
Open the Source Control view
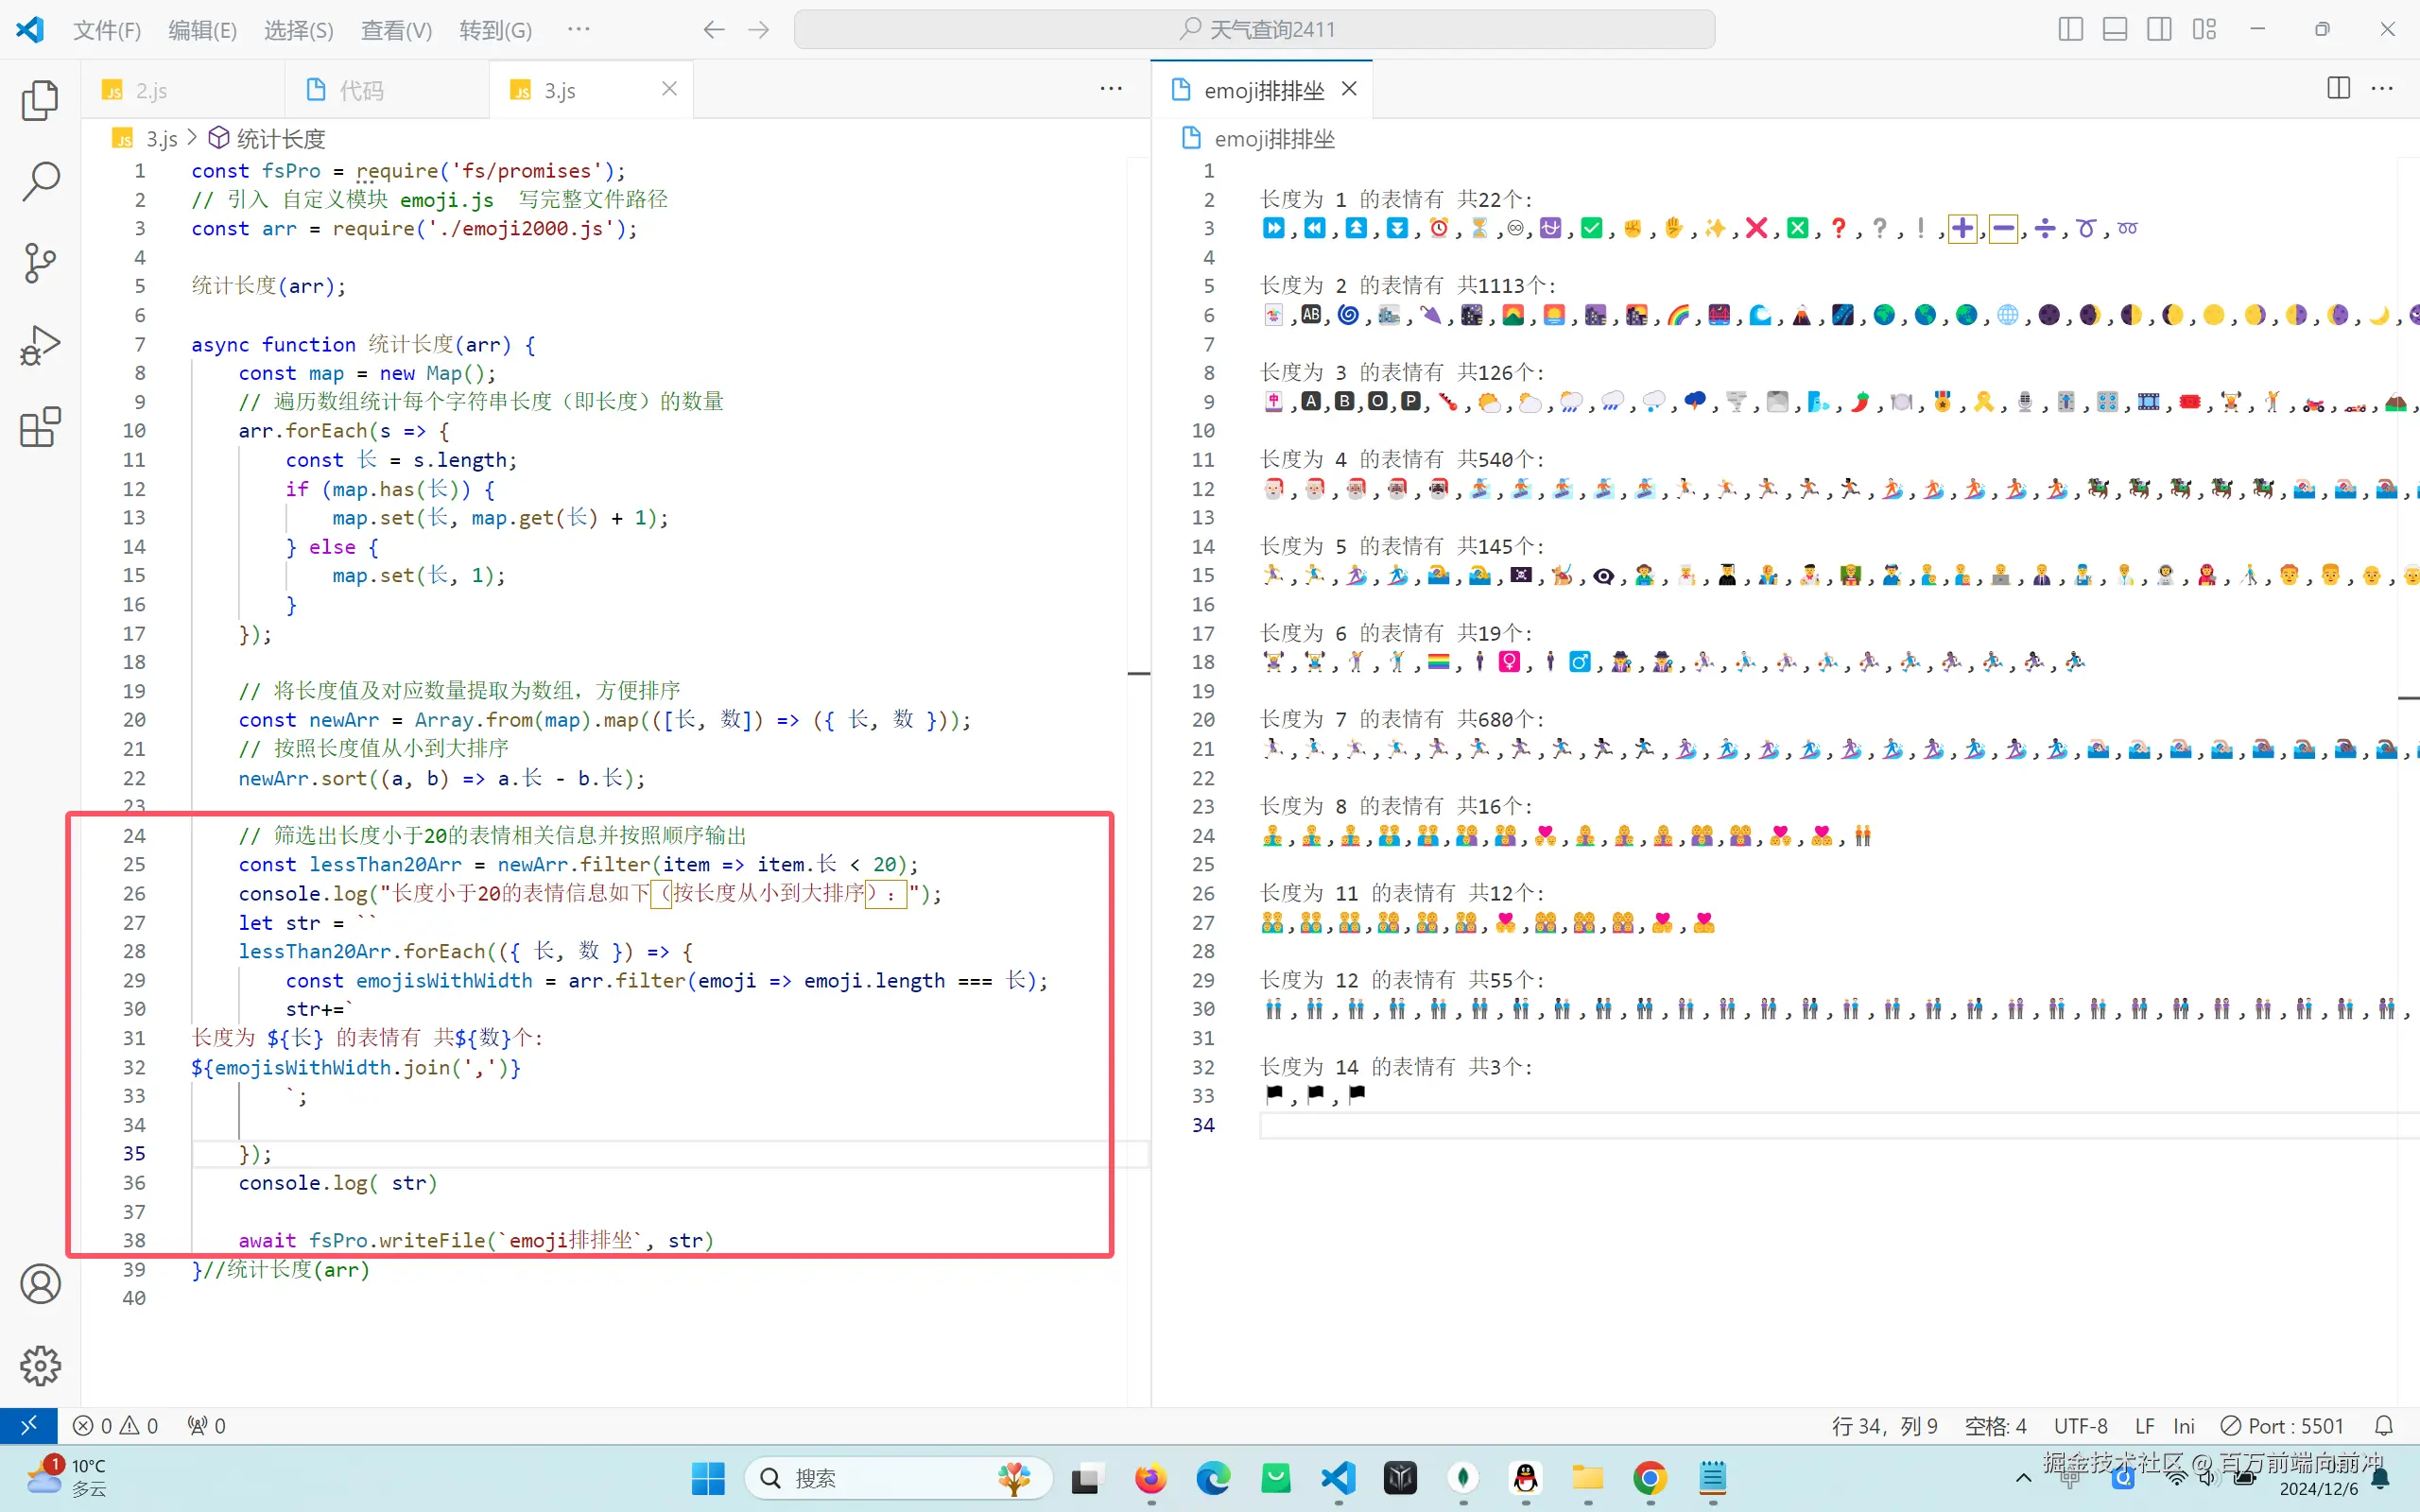40,263
